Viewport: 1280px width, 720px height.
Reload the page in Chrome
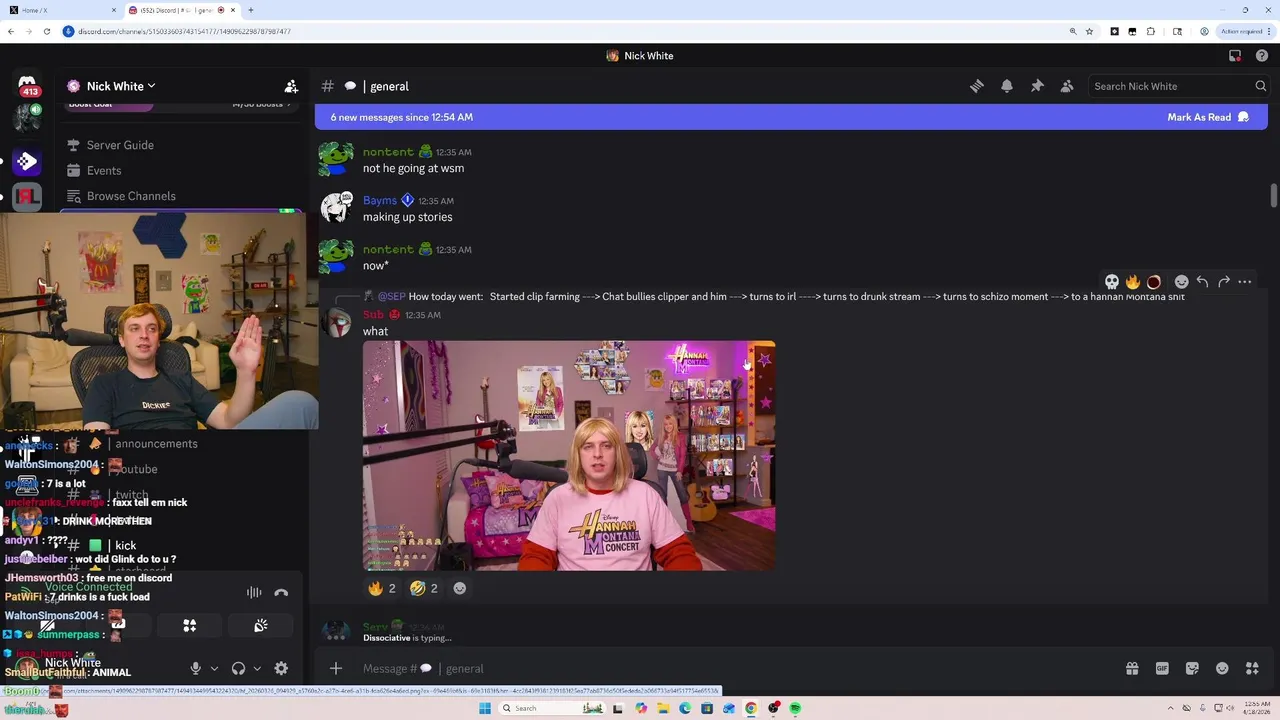(47, 31)
